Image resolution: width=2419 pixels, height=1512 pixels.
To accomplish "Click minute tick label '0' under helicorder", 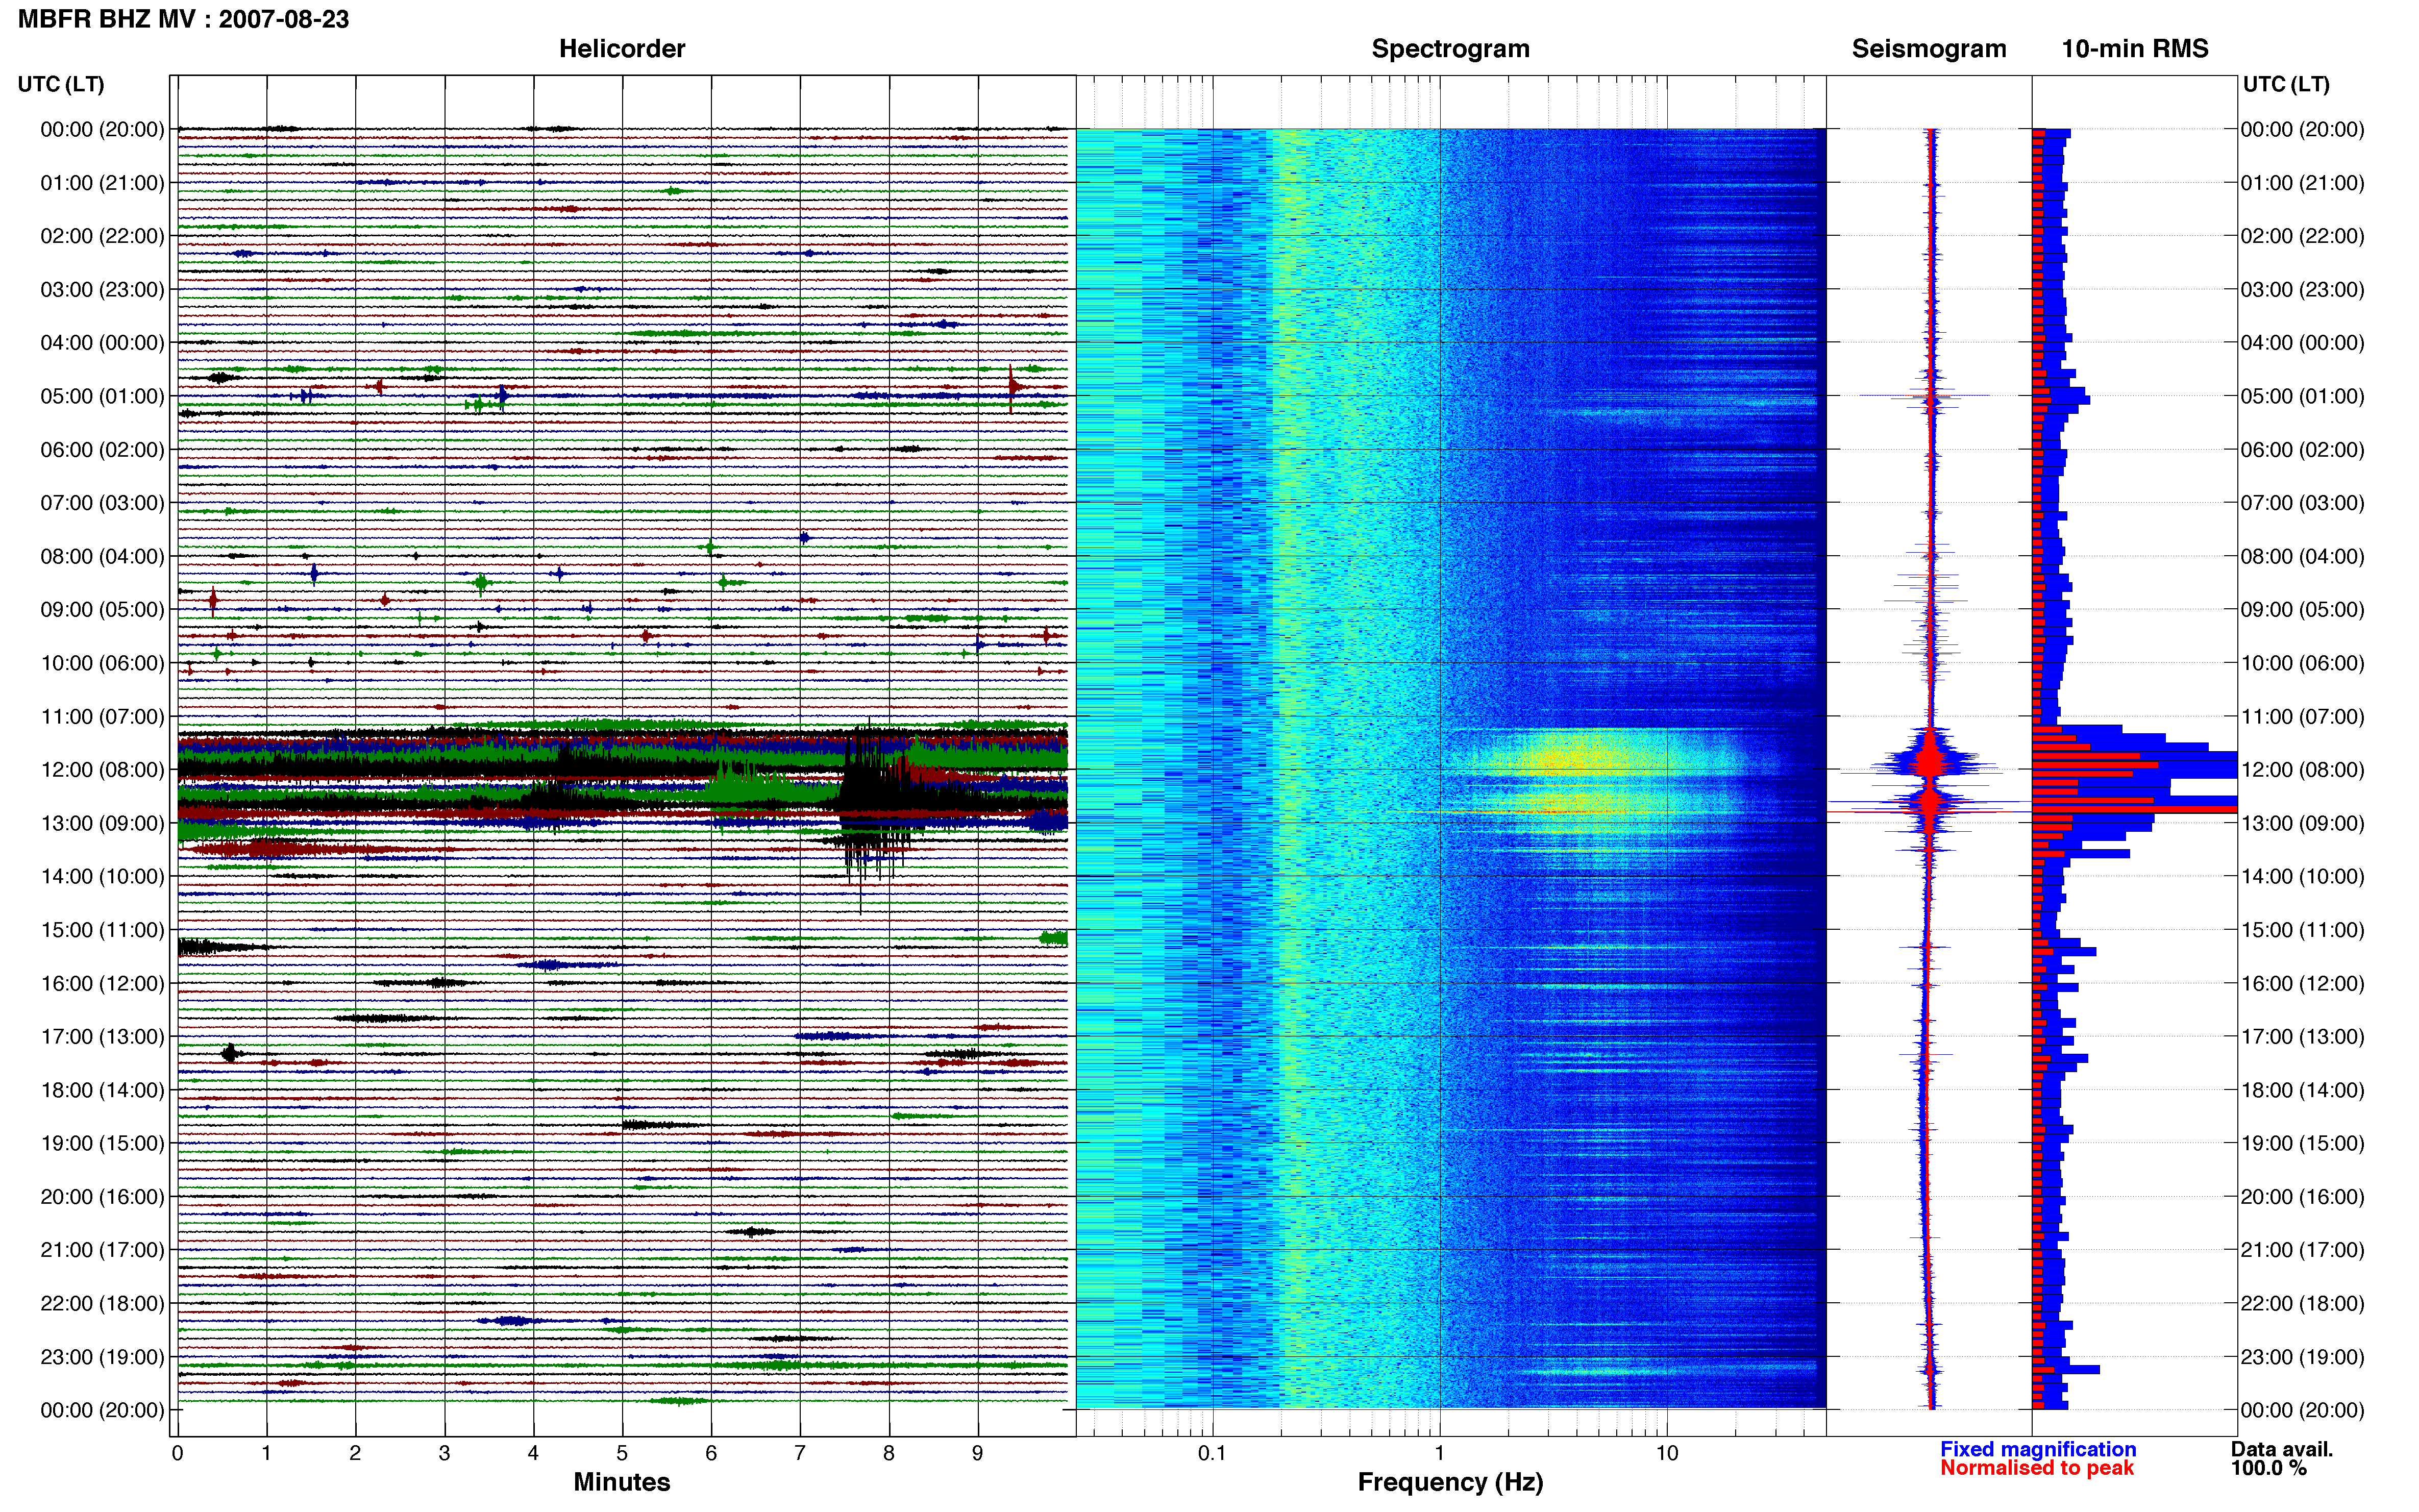I will coord(177,1453).
